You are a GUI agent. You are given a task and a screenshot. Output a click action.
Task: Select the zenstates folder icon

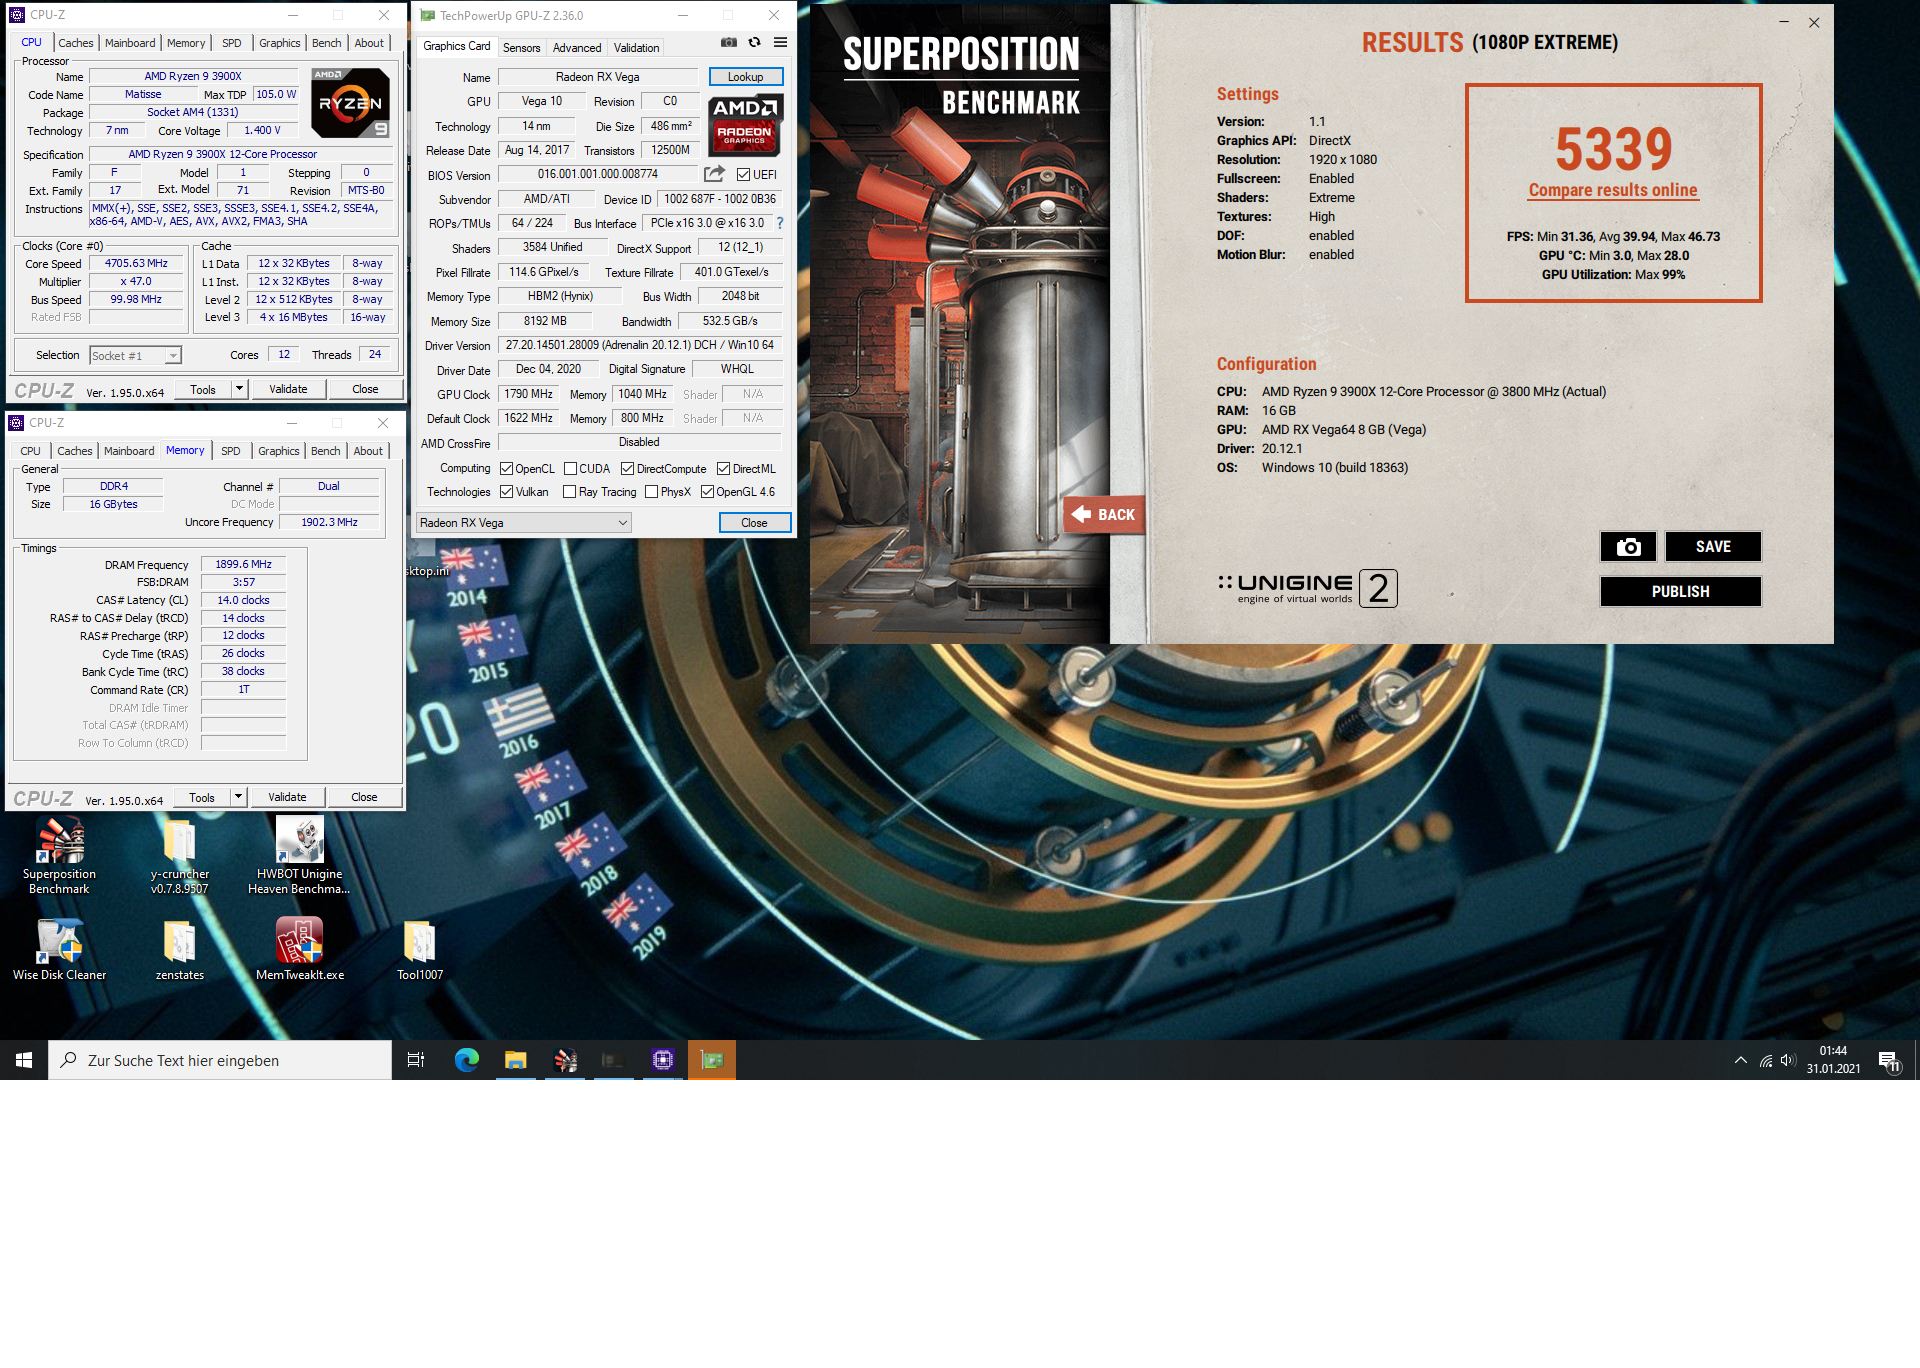point(180,949)
